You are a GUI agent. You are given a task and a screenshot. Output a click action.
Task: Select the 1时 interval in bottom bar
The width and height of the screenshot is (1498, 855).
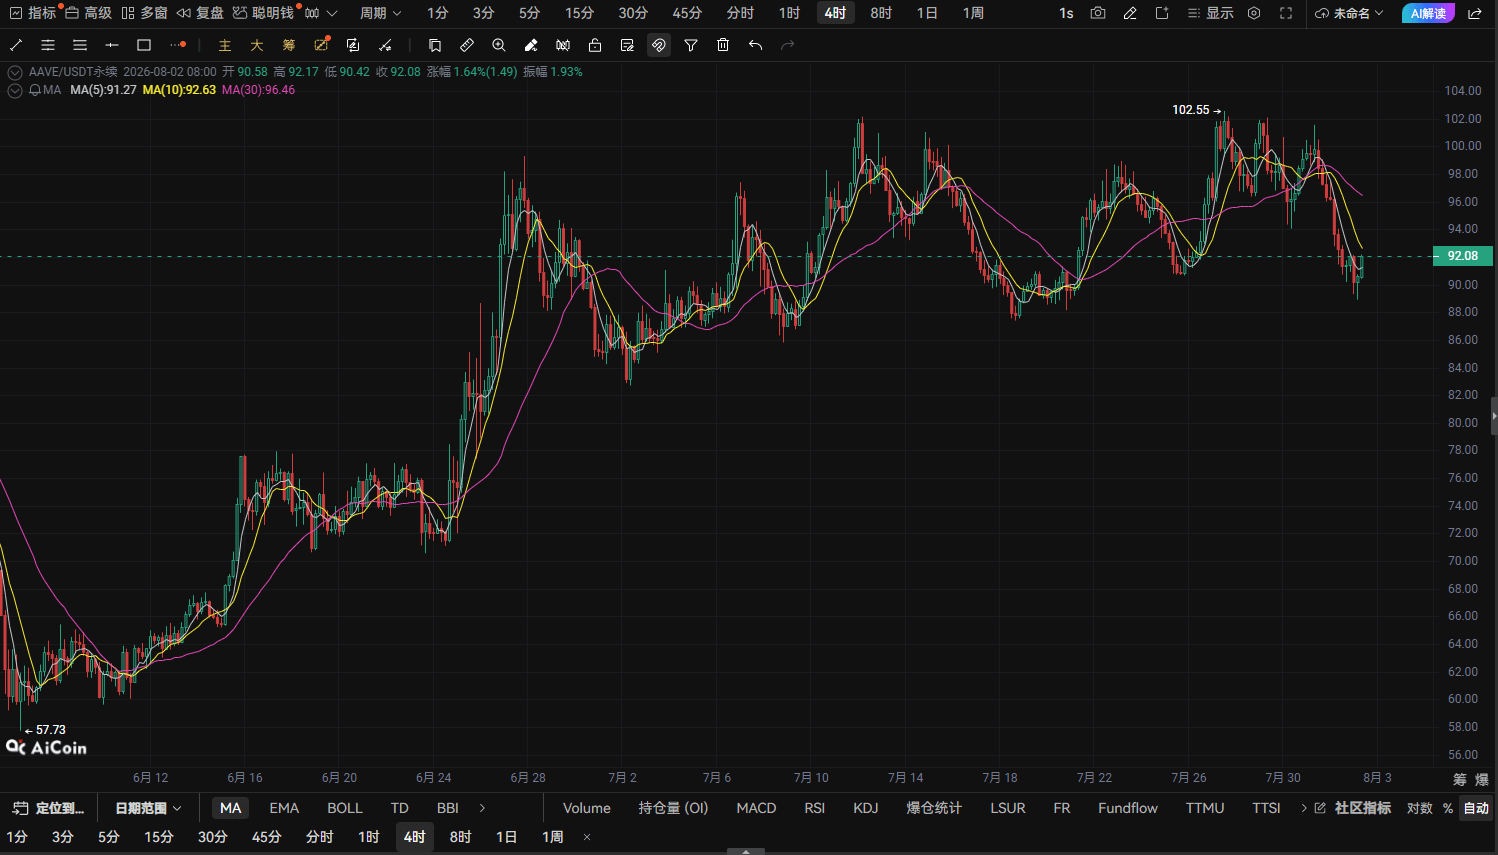coord(369,837)
